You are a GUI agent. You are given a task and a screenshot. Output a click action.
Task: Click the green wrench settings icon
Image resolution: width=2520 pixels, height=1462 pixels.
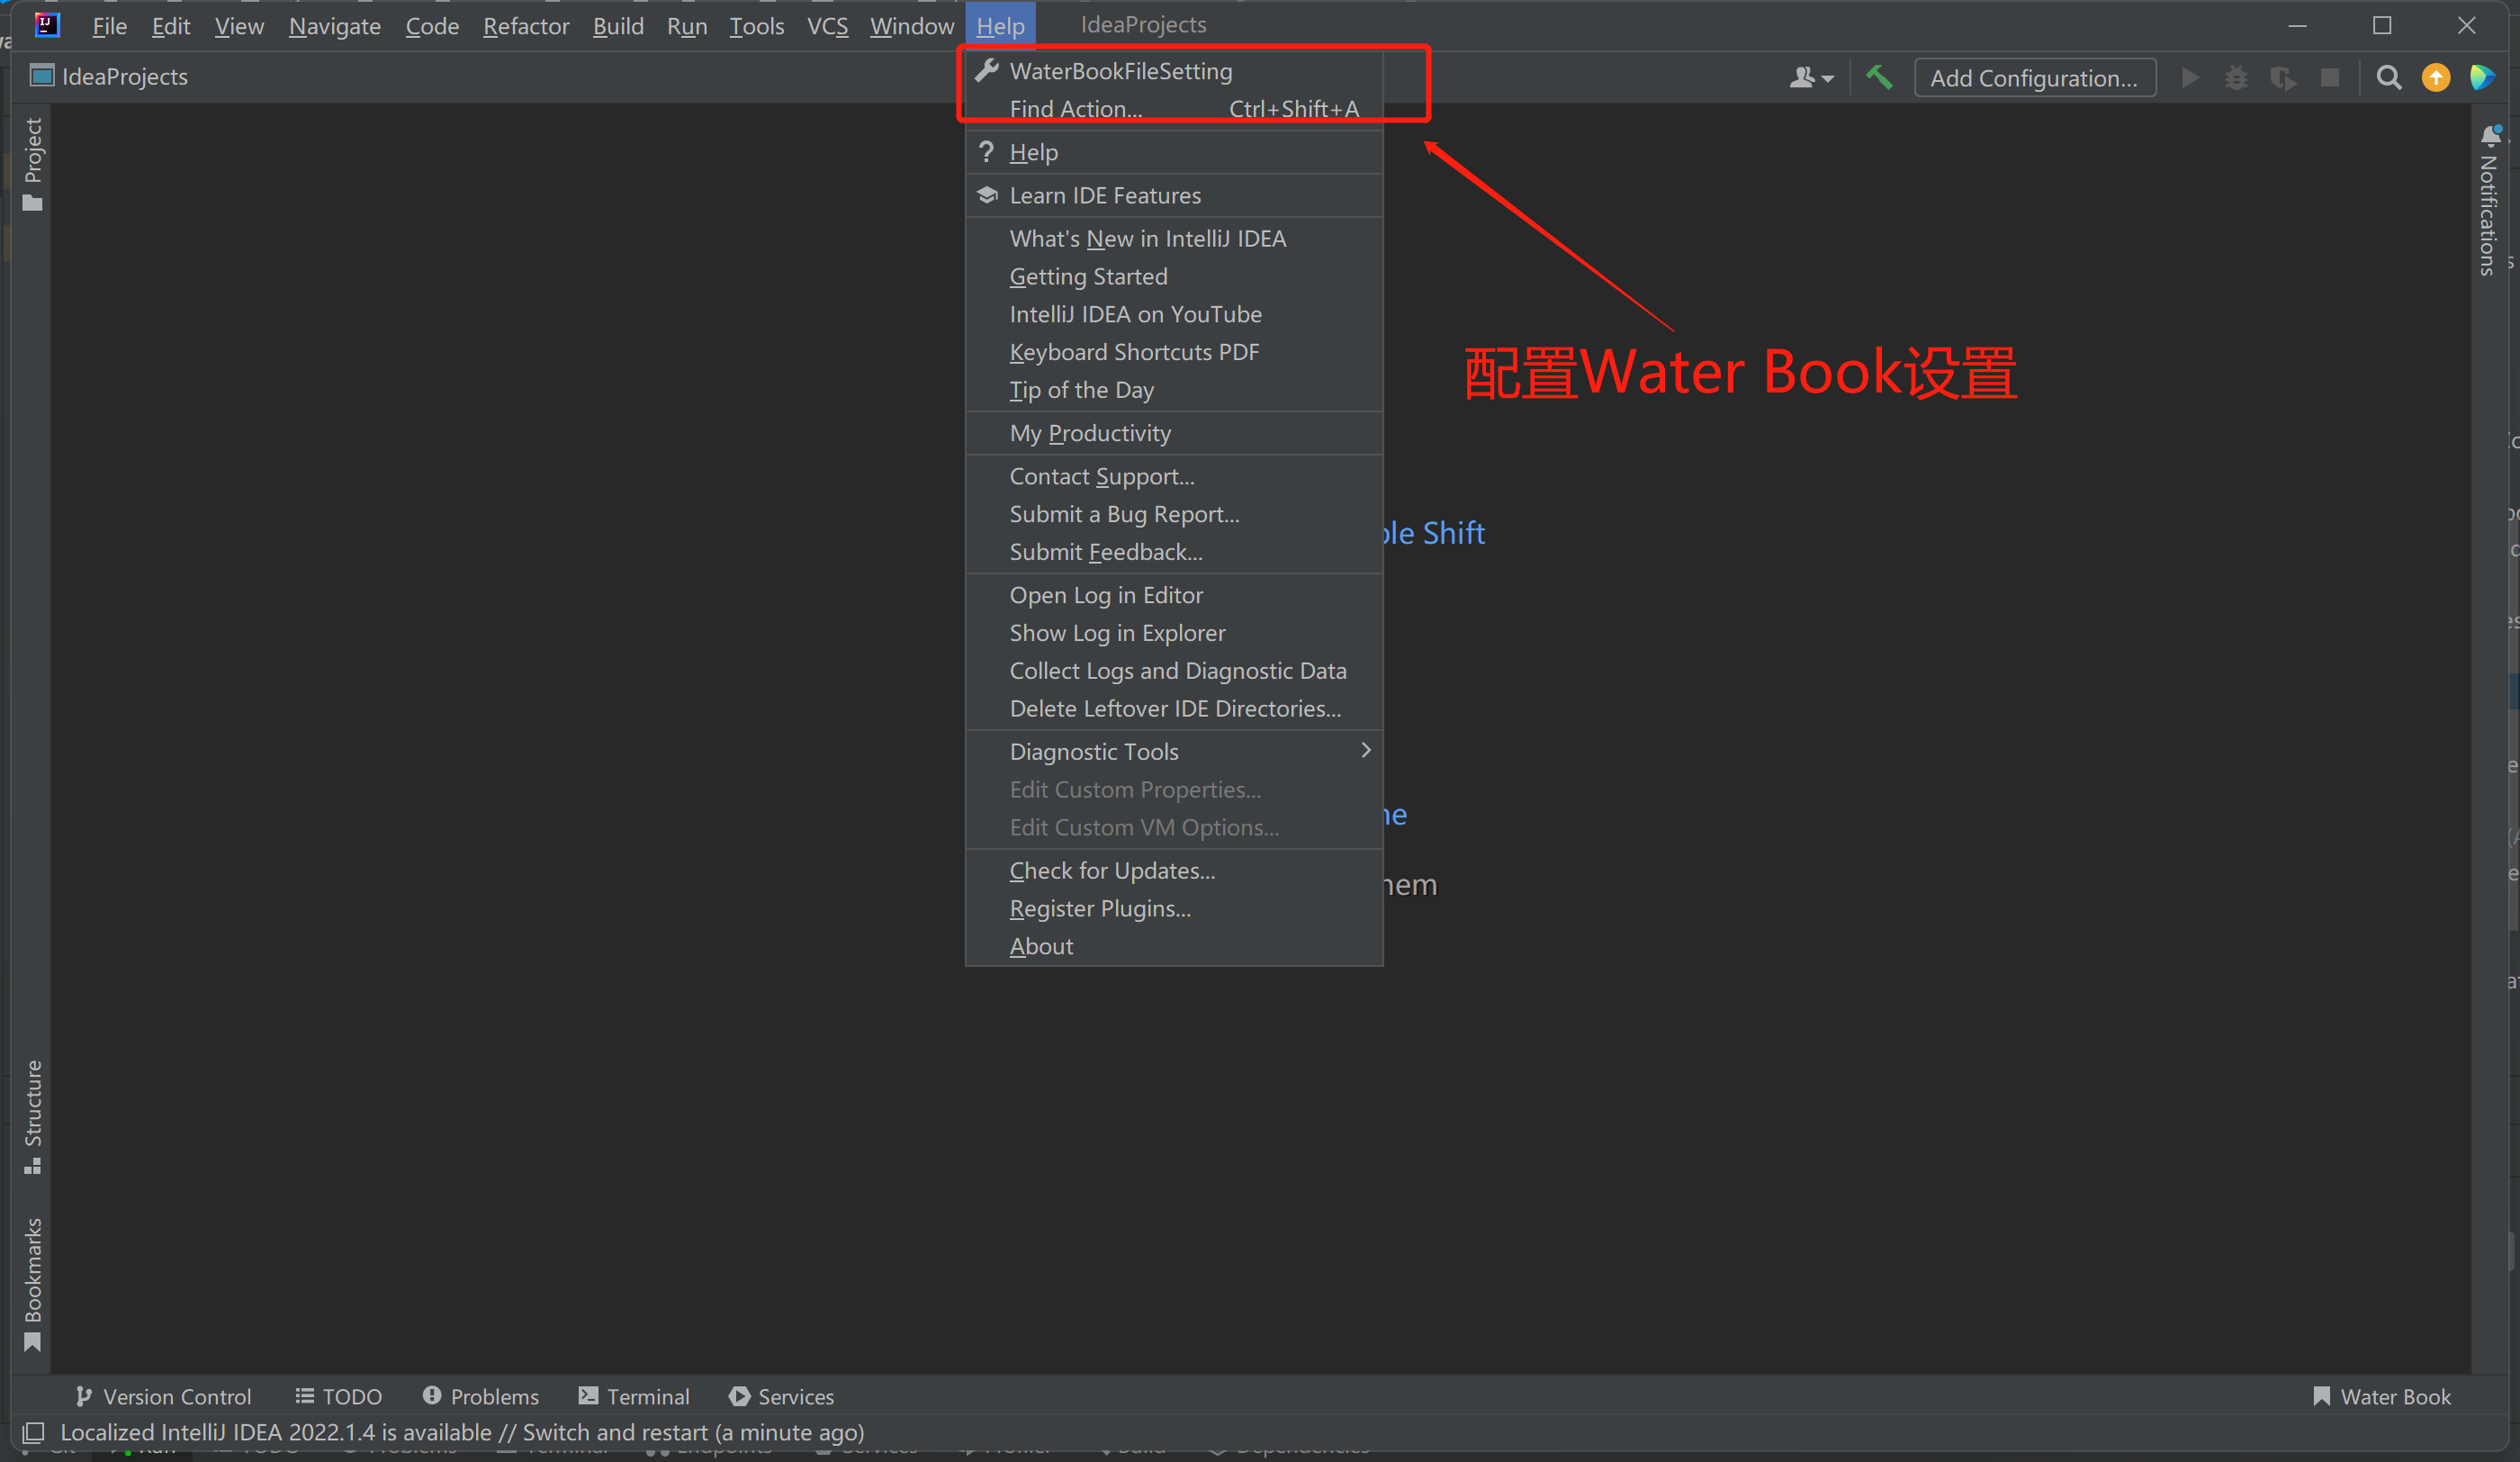click(x=1879, y=77)
